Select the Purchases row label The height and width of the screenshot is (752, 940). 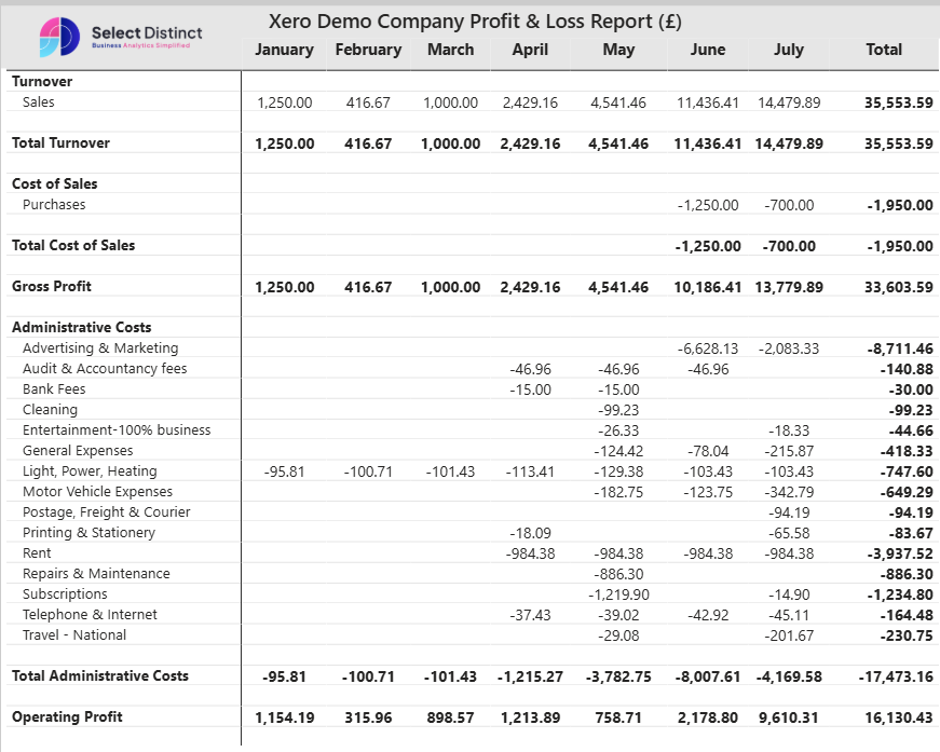pyautogui.click(x=54, y=204)
